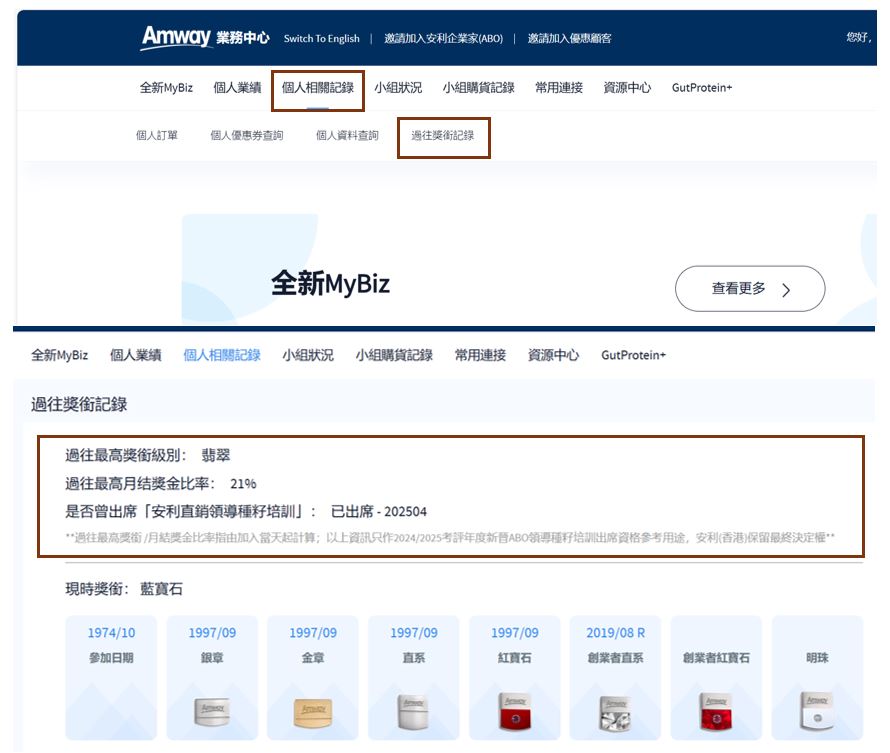Viewport: 890px width, 753px height.
Task: Click the 翡翠 highest award value
Action: coord(216,456)
